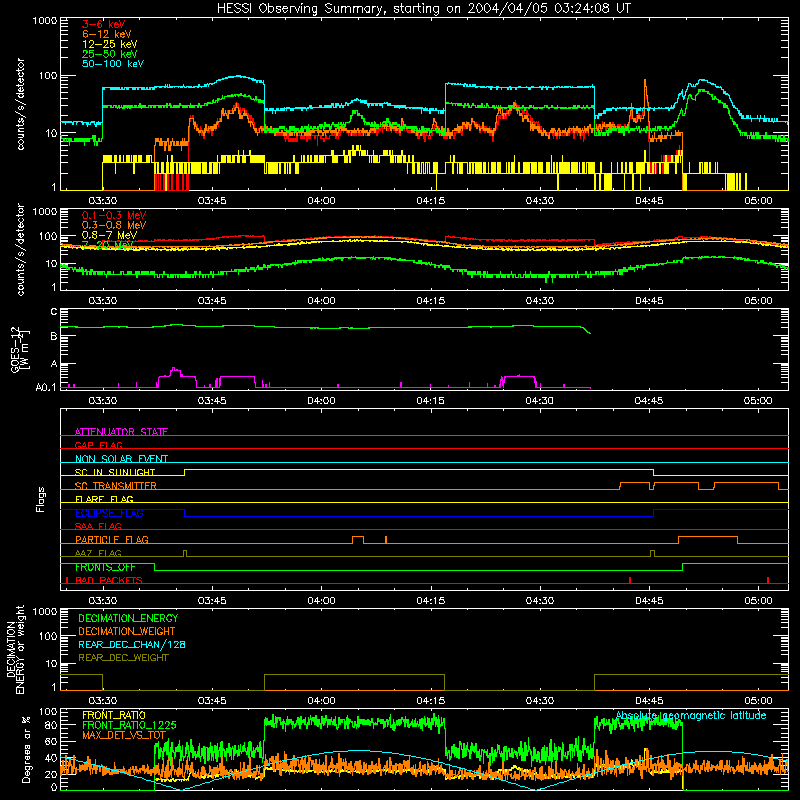Click the DECIMATION_ENERGY legend label
Image resolution: width=800 pixels, height=800 pixels.
[x=128, y=618]
